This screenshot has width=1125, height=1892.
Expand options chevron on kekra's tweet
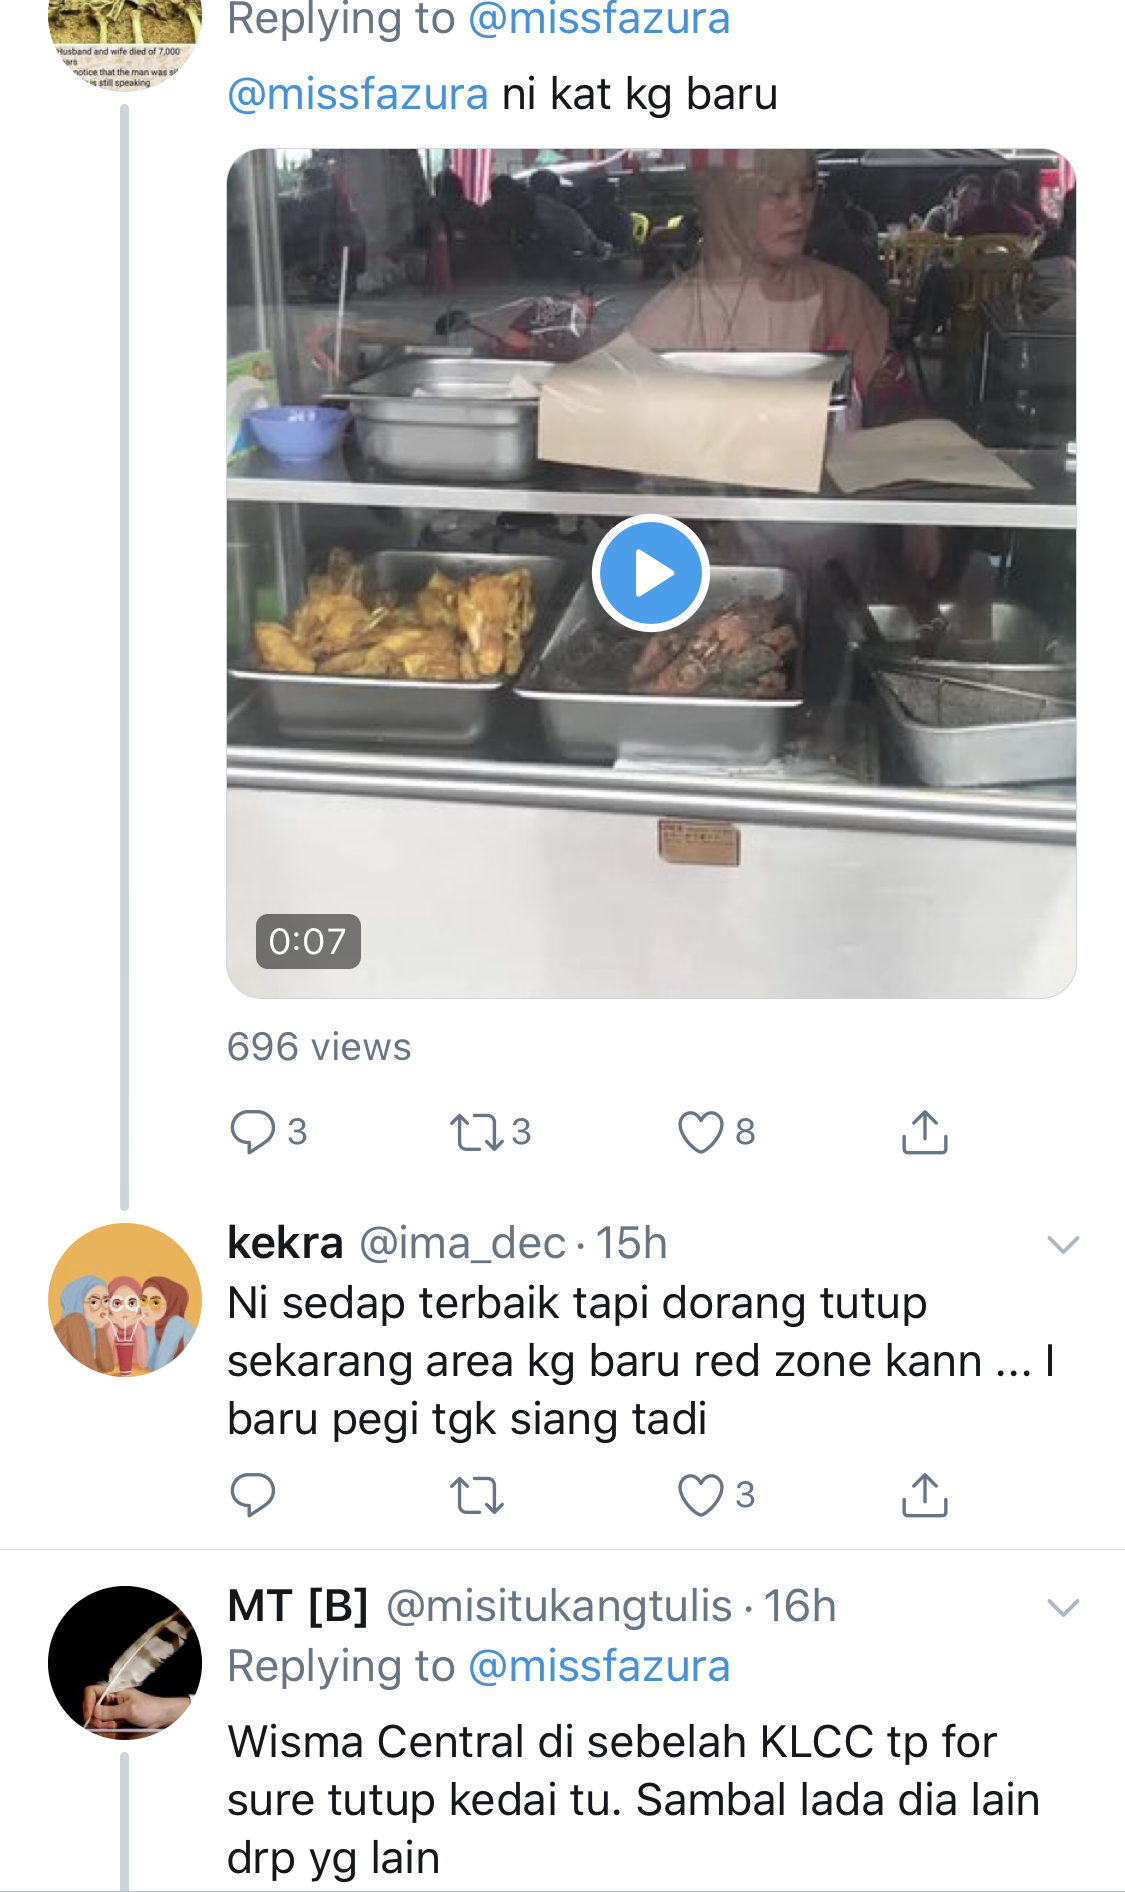(1062, 1245)
